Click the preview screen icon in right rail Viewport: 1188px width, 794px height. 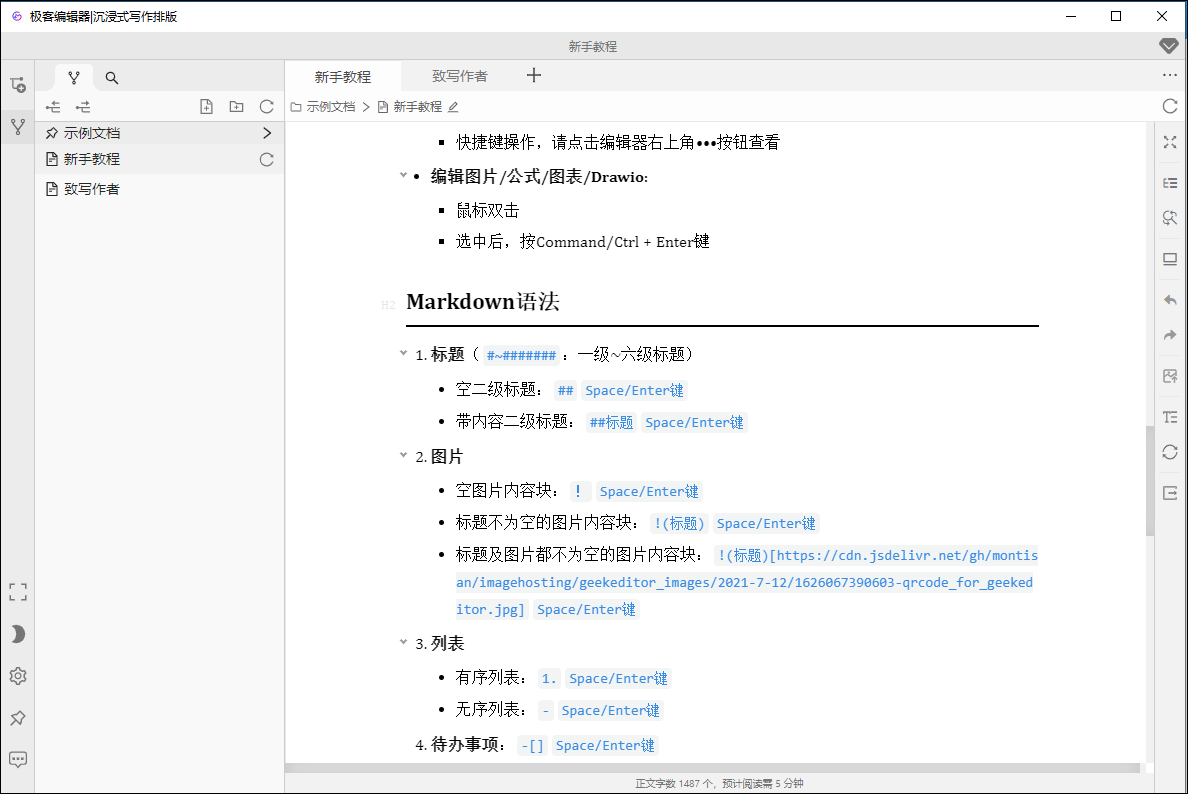click(1170, 259)
